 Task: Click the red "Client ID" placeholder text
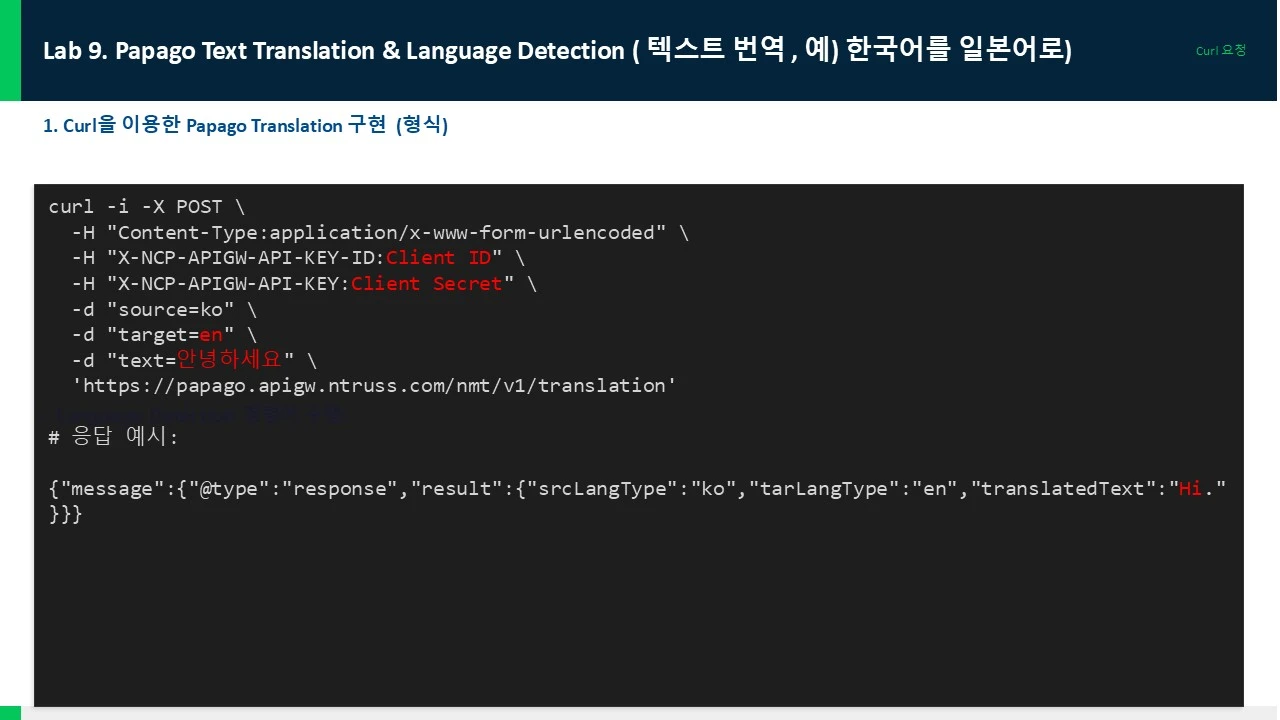click(439, 258)
